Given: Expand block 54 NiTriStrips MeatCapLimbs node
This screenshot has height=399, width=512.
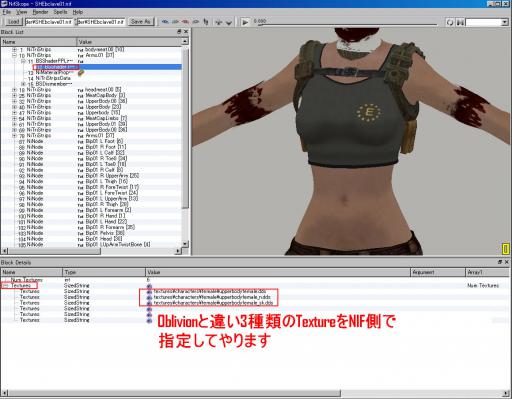Looking at the screenshot, I should point(14,118).
